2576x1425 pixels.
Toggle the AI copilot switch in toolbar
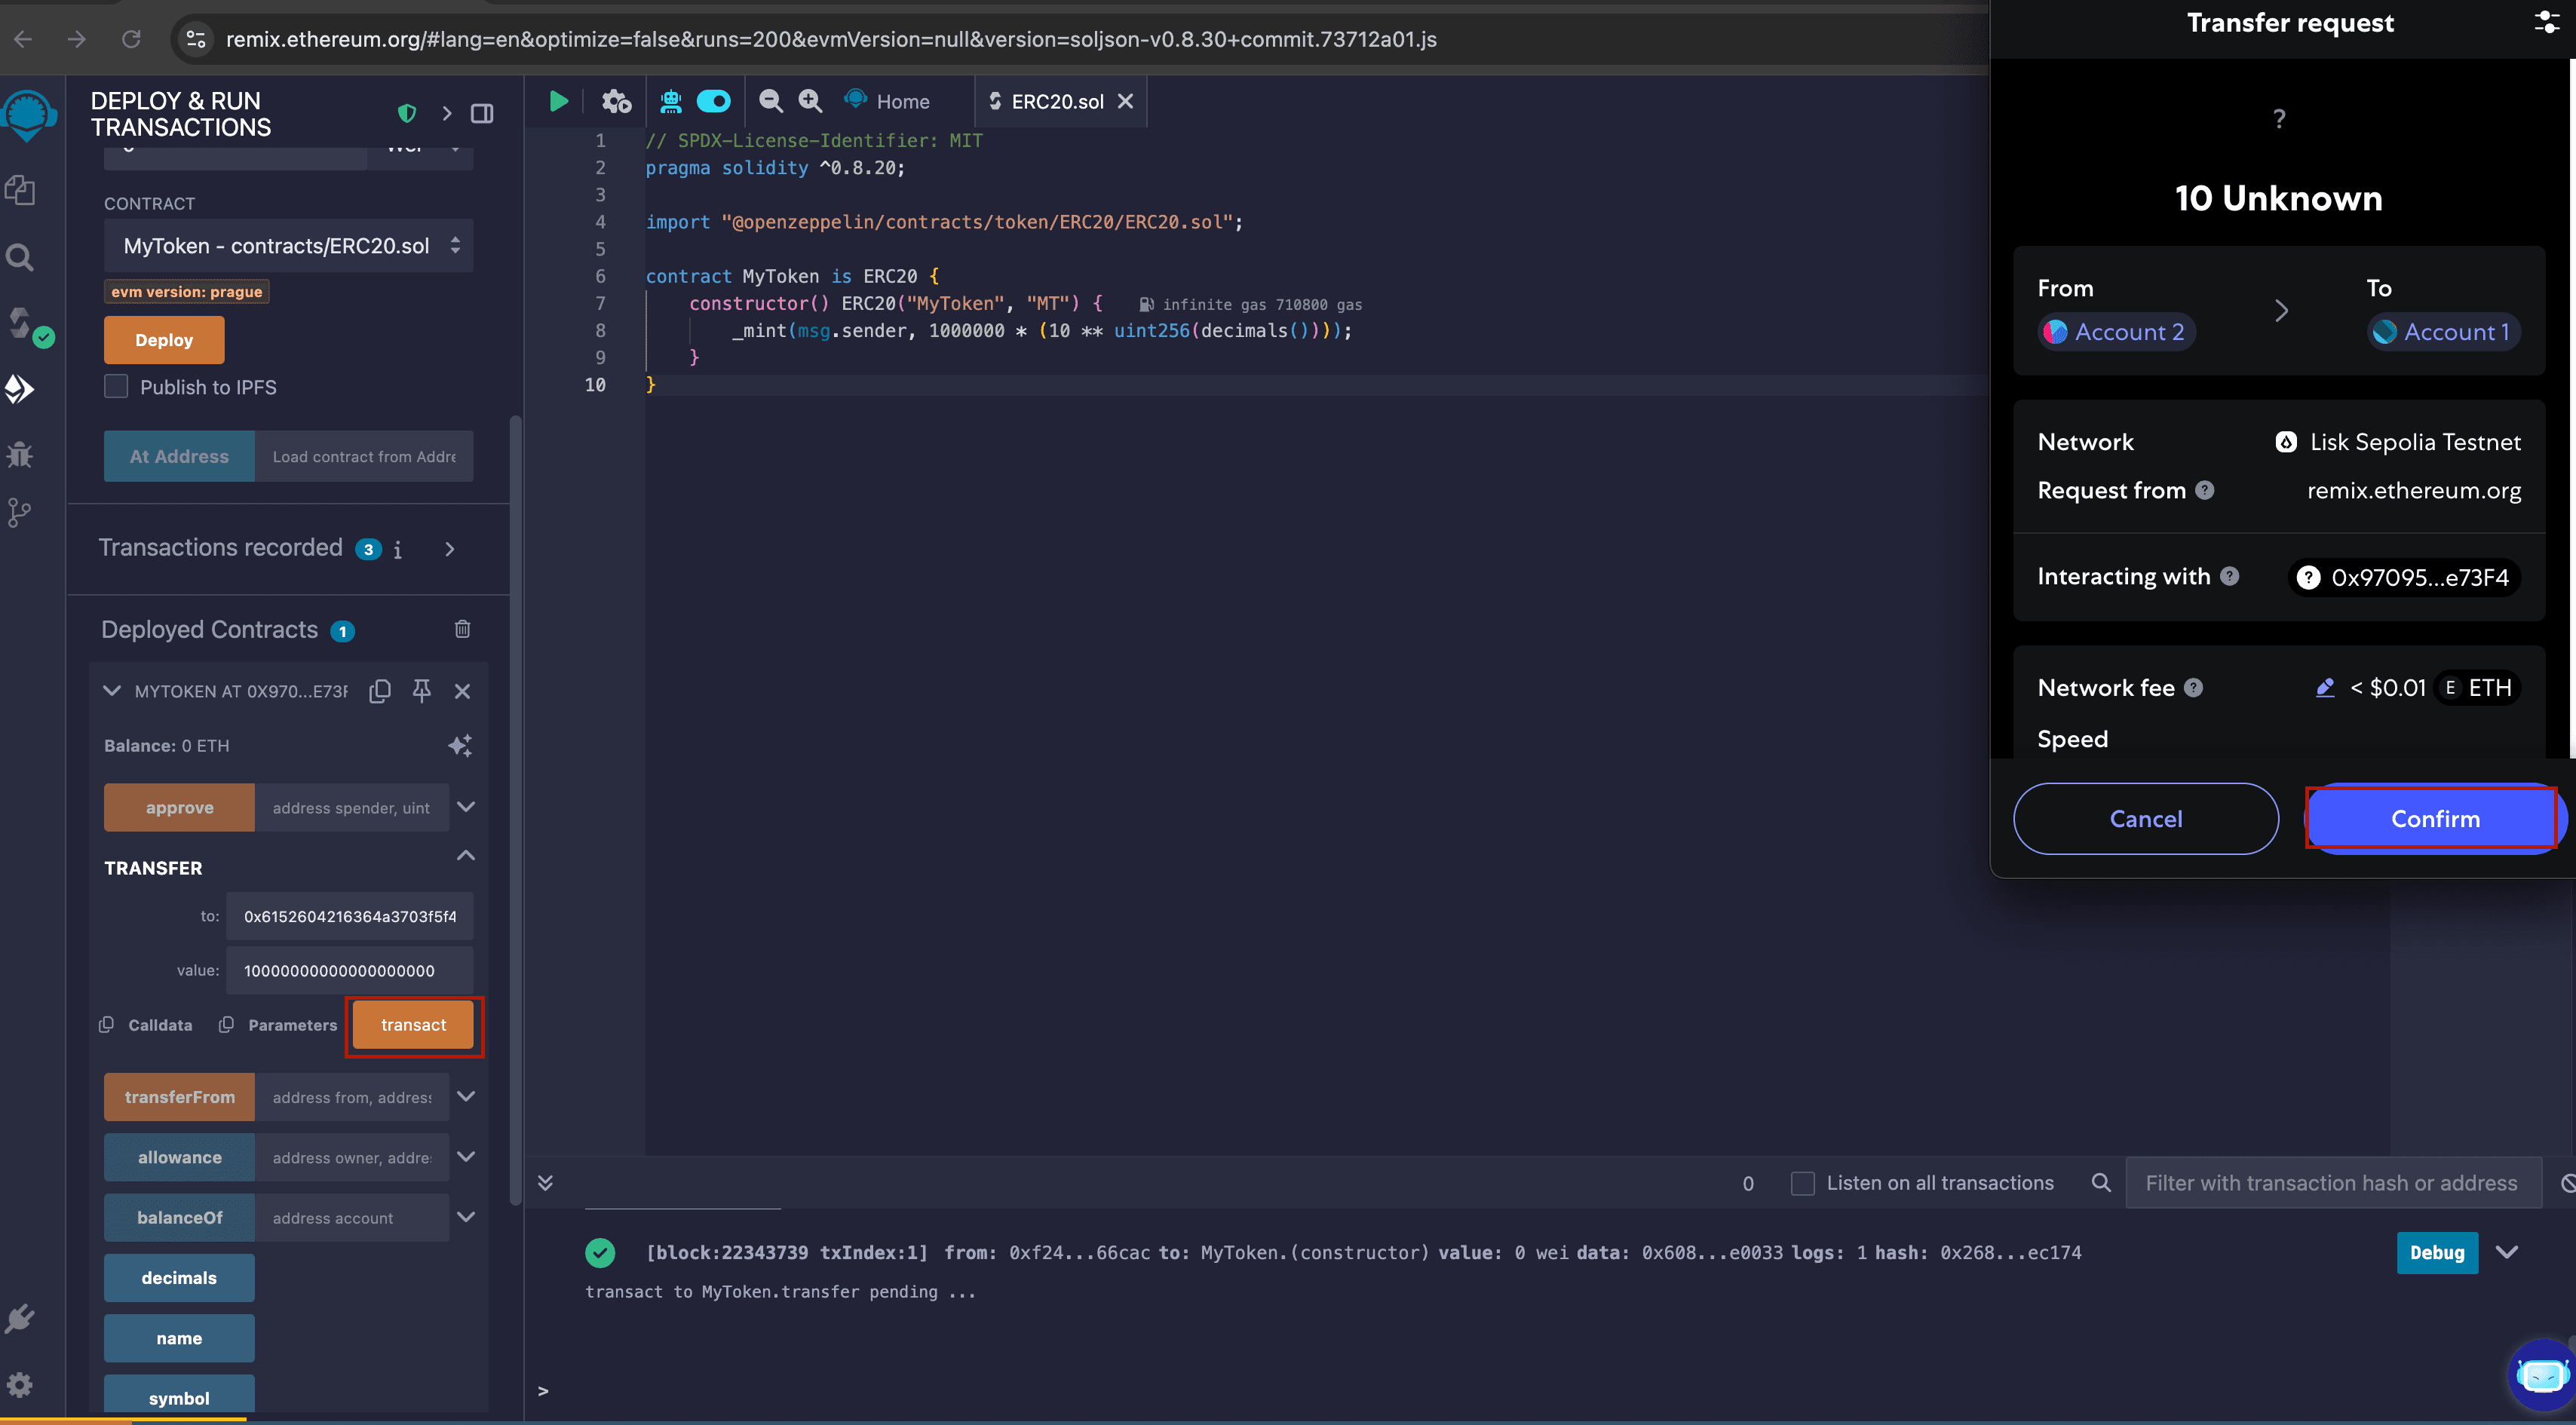(714, 101)
